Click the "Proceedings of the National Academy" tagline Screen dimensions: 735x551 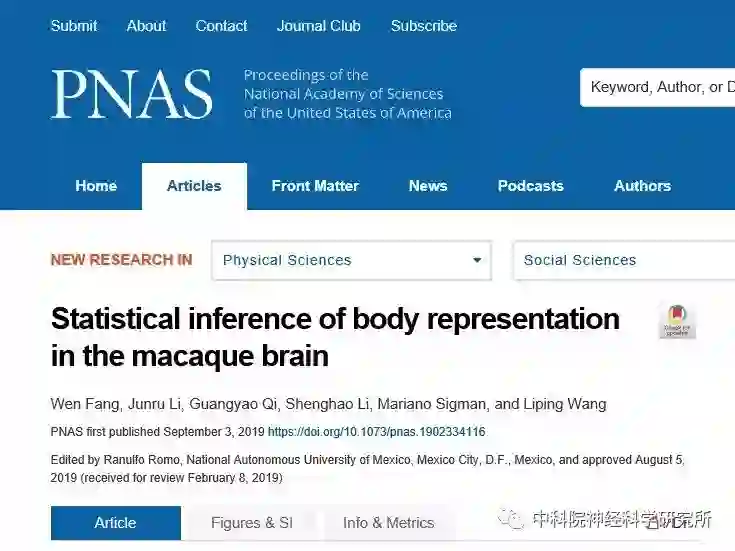[347, 94]
